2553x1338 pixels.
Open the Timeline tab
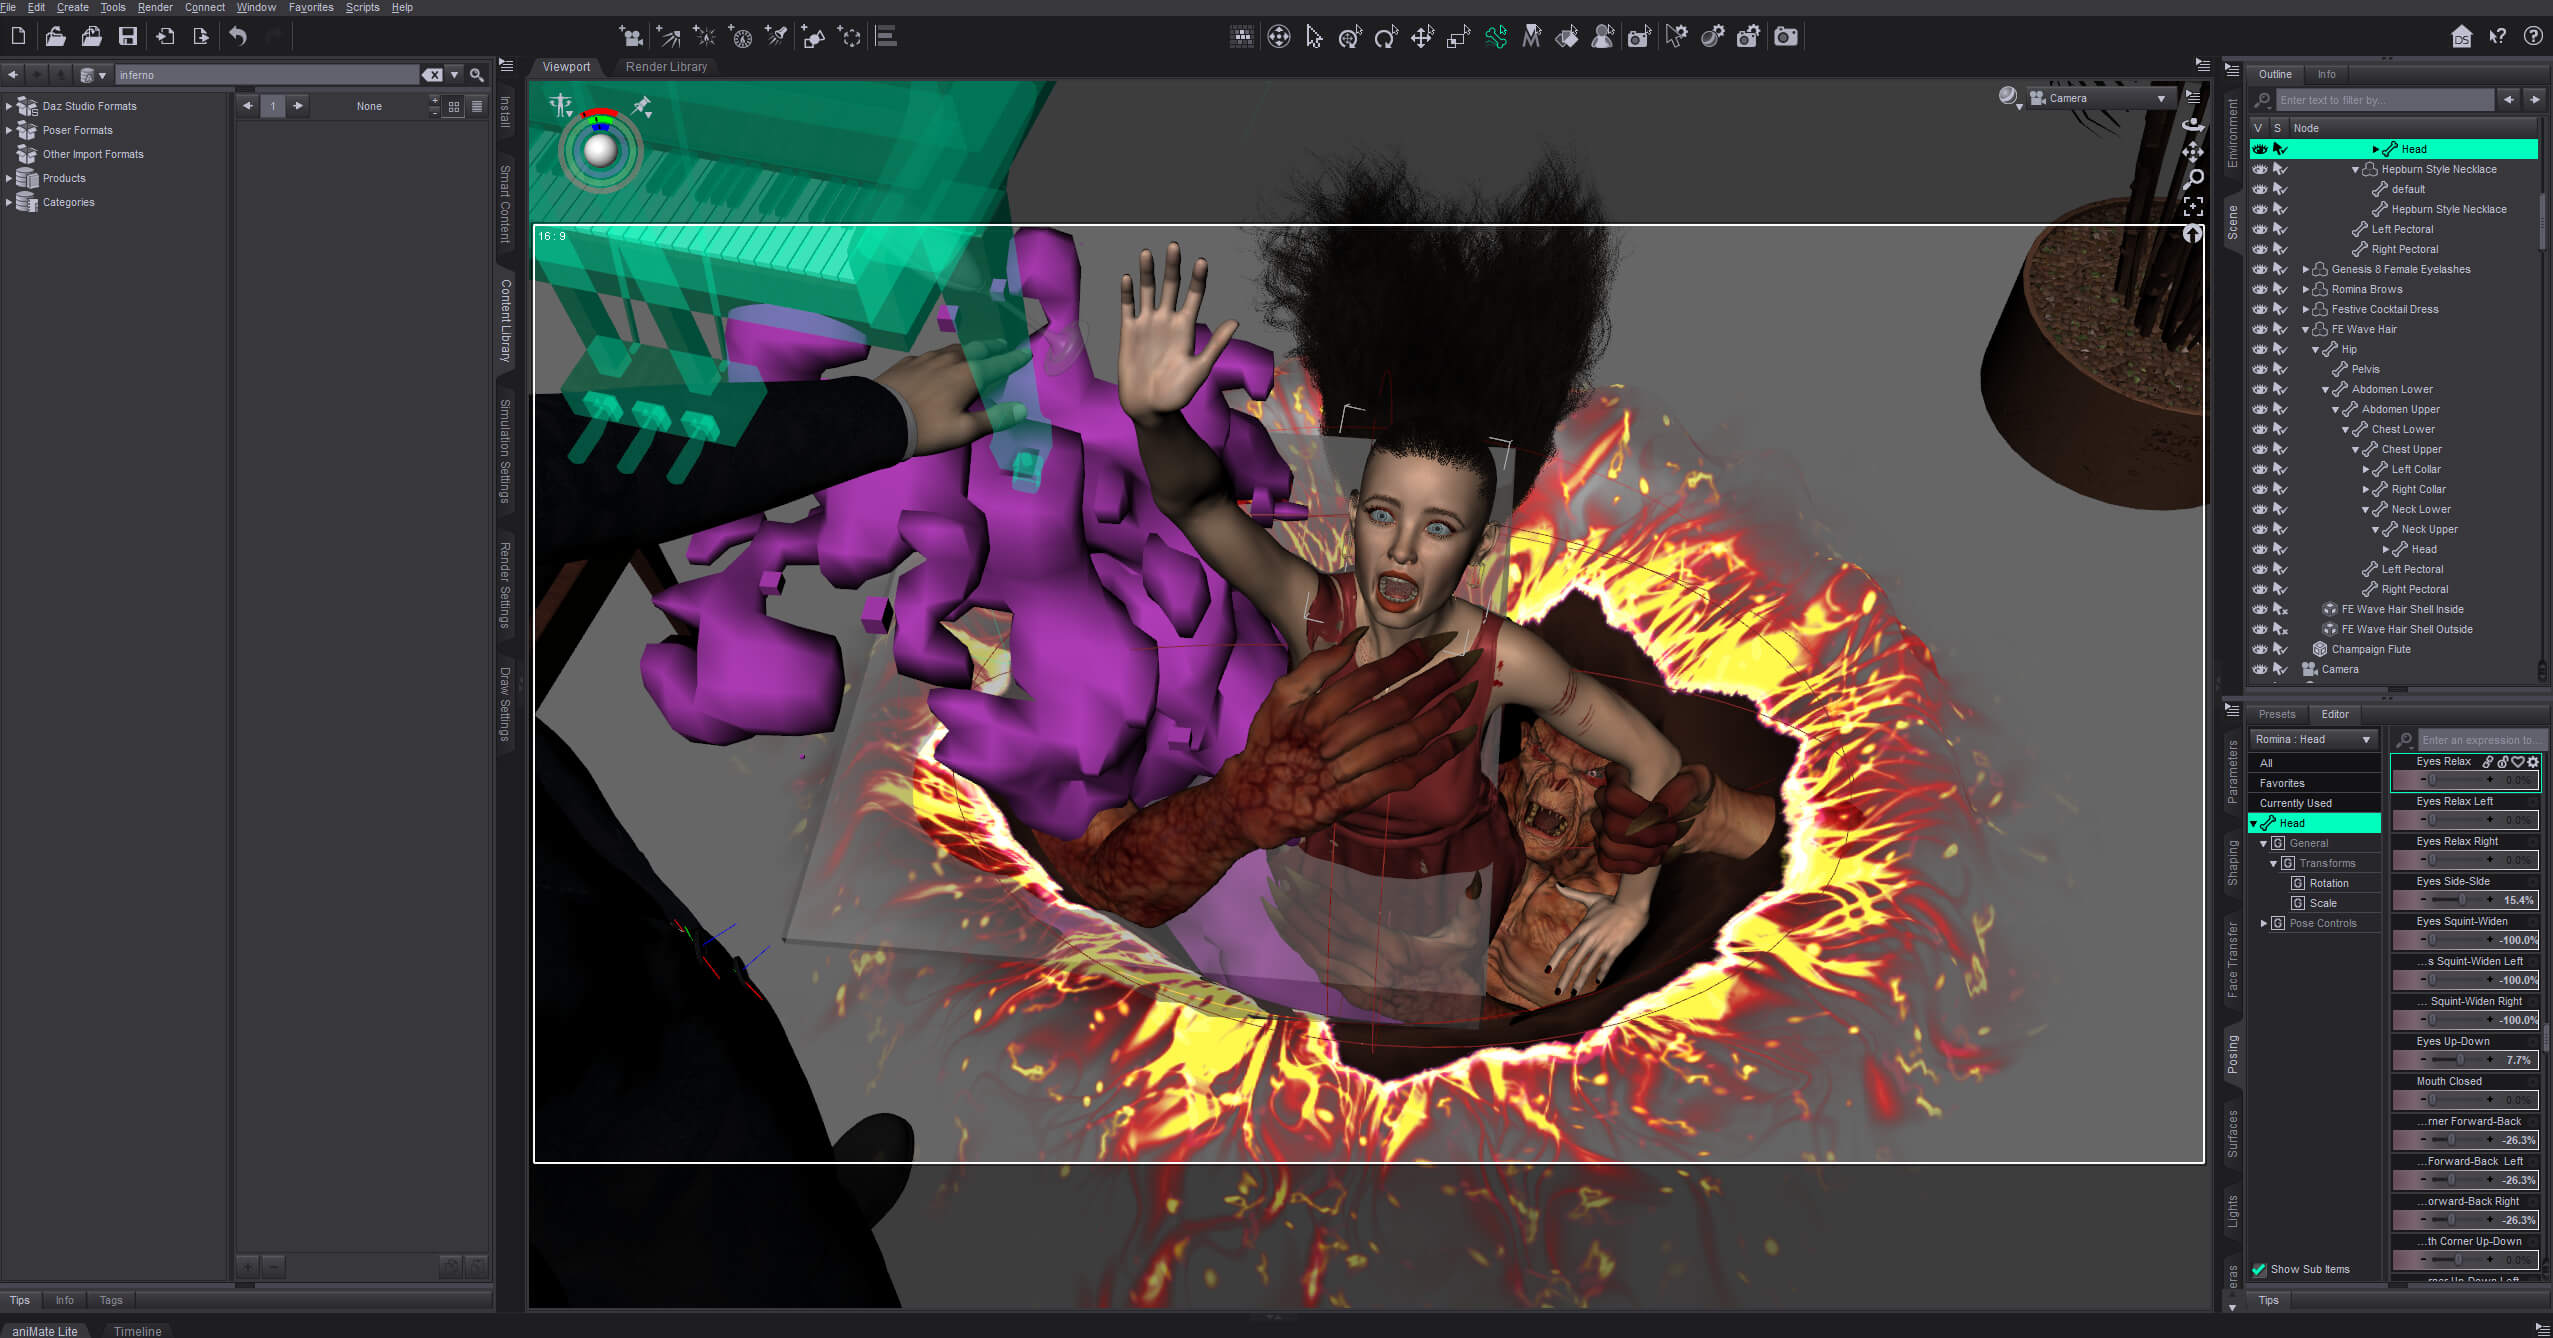(x=137, y=1331)
